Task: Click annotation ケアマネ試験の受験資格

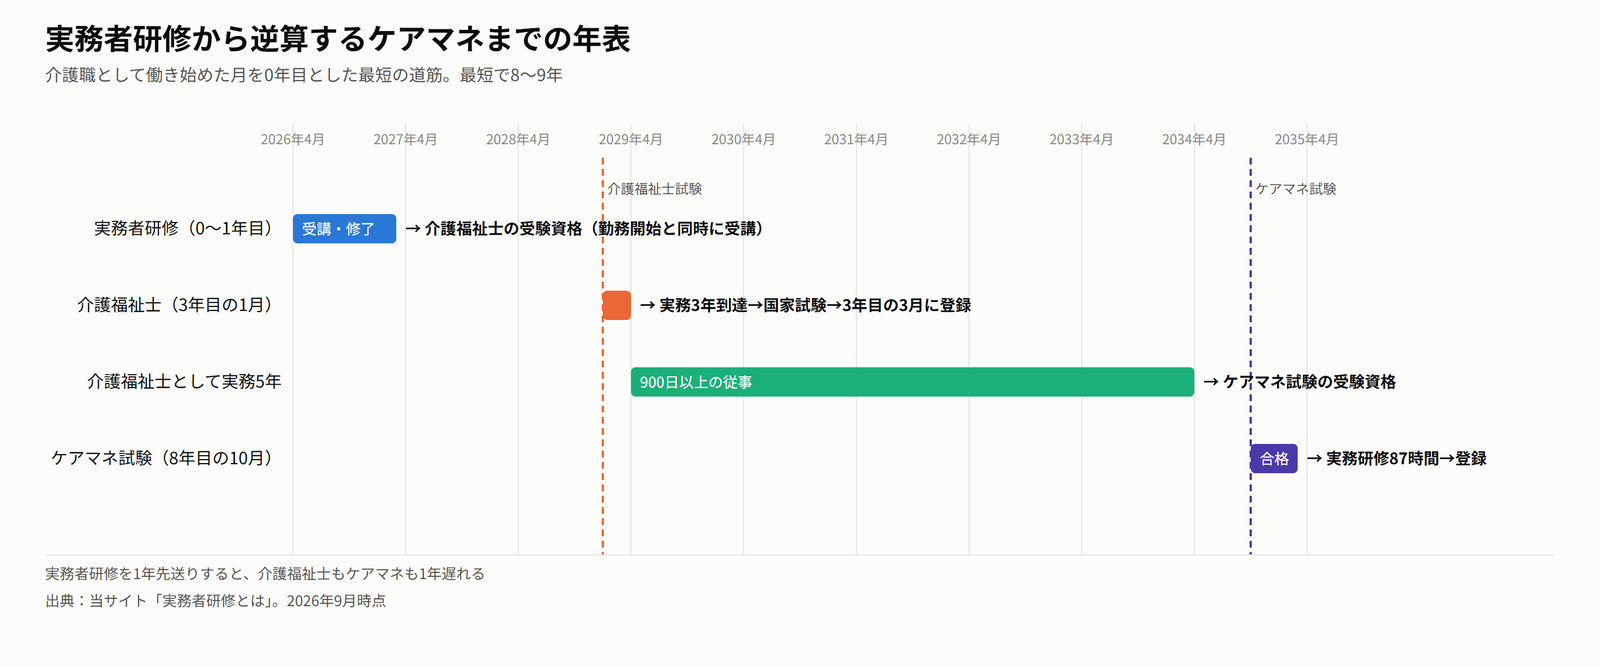Action: tap(1300, 382)
